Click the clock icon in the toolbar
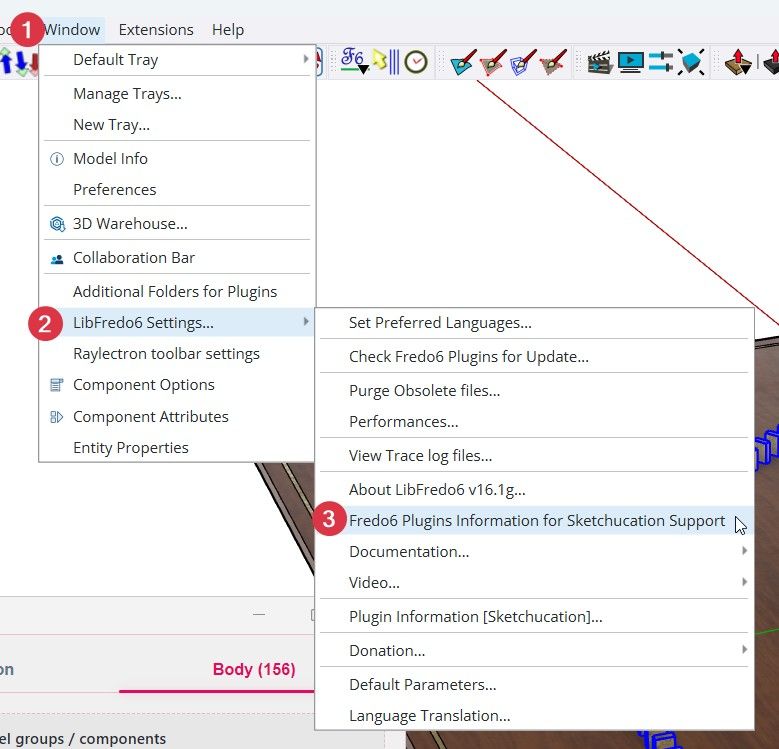The image size is (779, 749). click(416, 62)
